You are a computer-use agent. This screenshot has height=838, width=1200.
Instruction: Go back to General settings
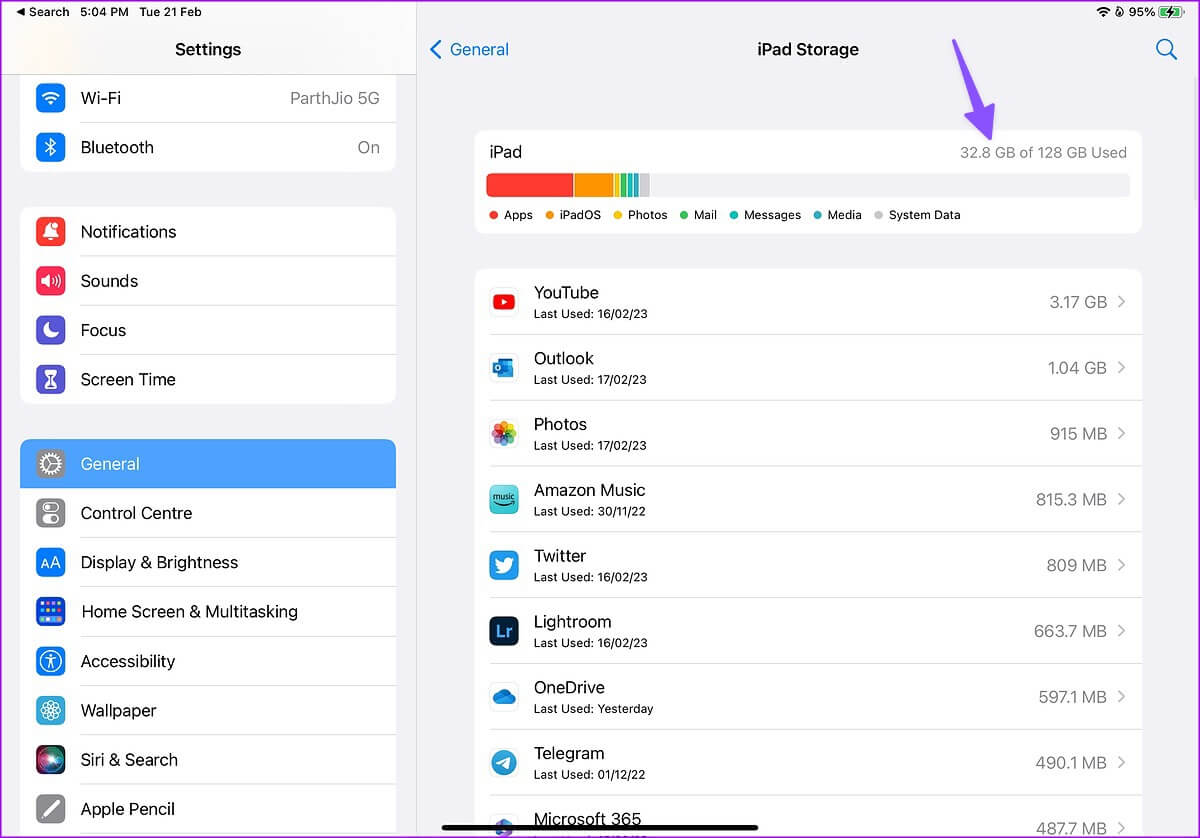469,49
